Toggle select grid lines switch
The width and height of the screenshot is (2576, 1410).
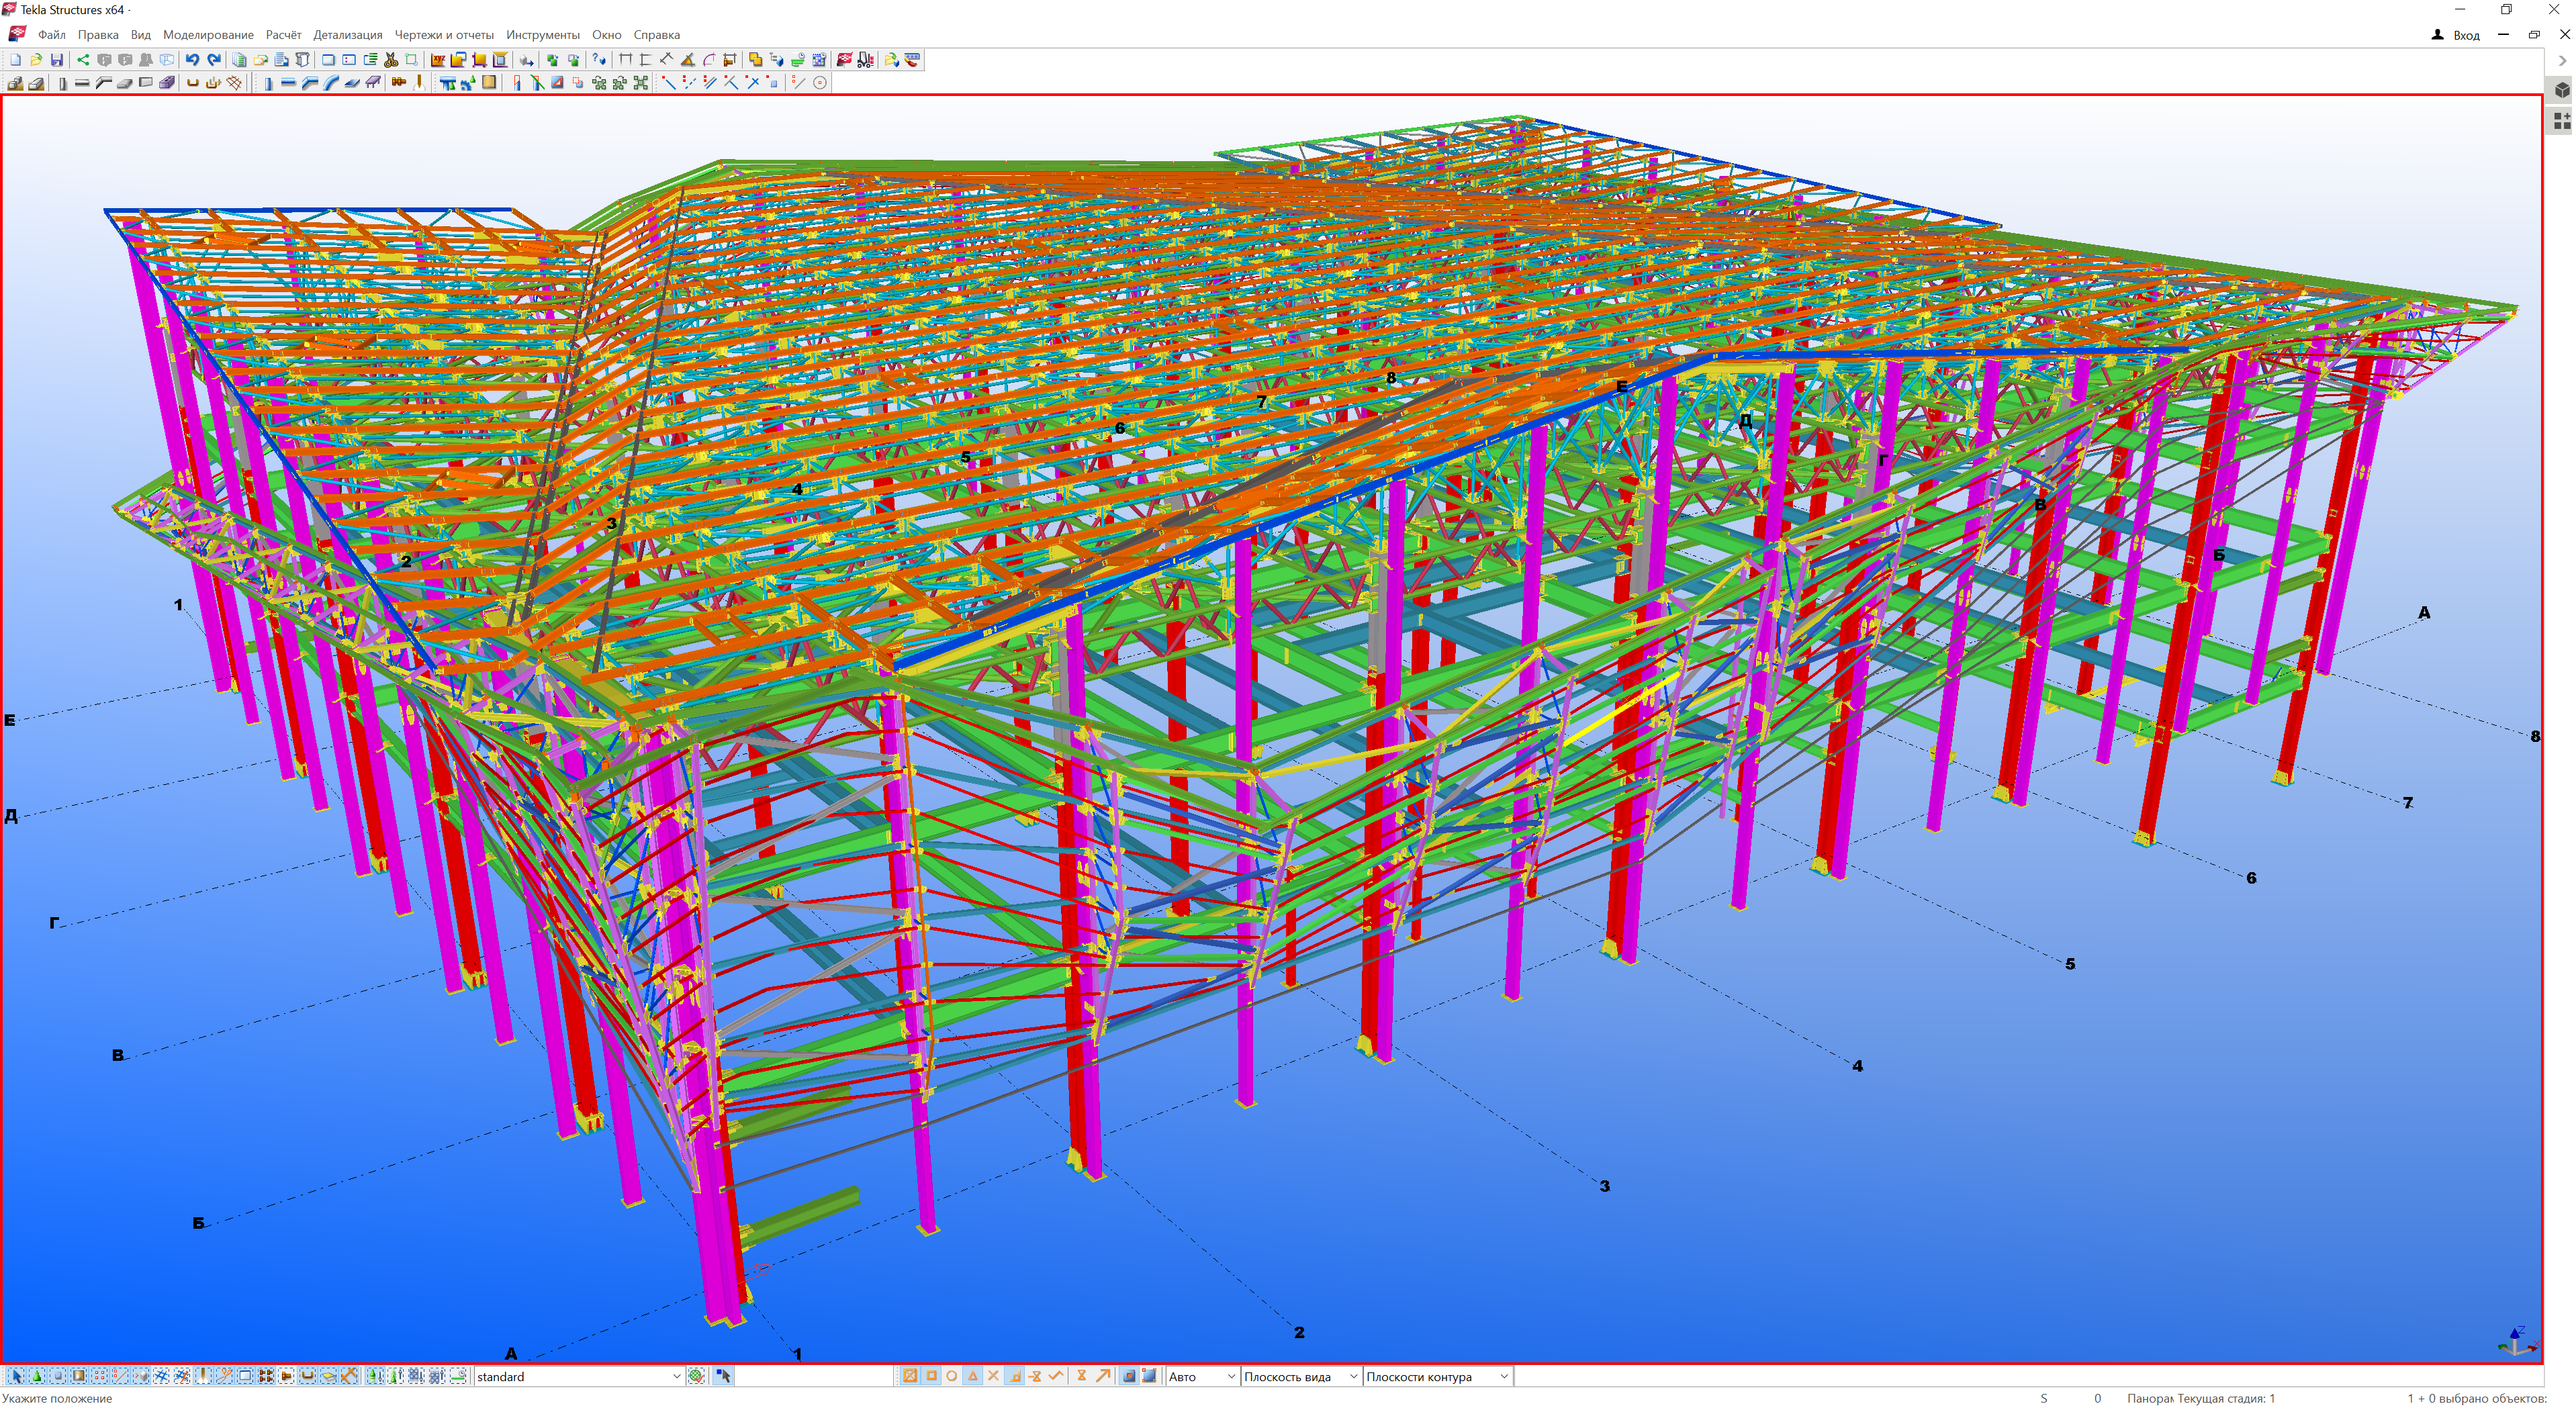click(182, 1376)
